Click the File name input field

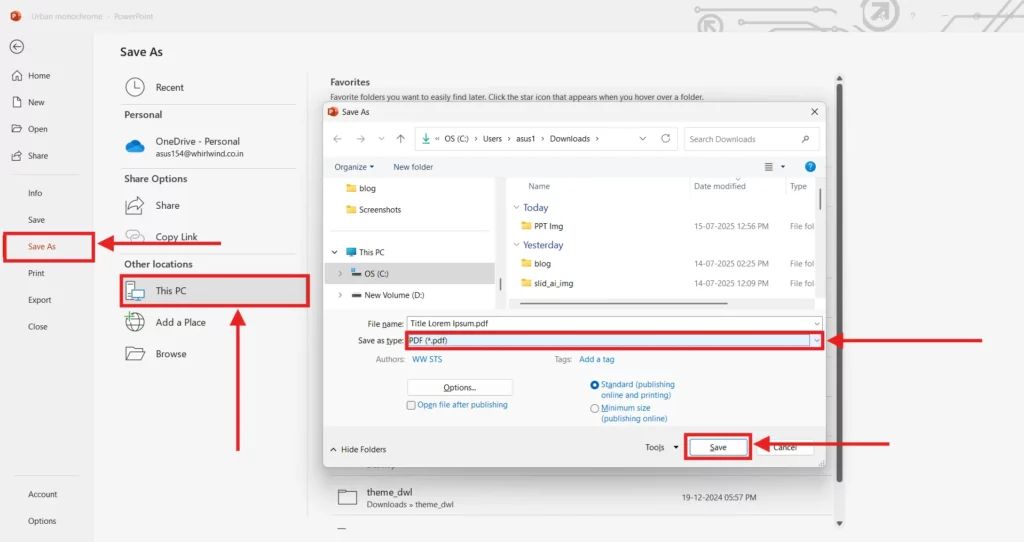[x=610, y=324]
